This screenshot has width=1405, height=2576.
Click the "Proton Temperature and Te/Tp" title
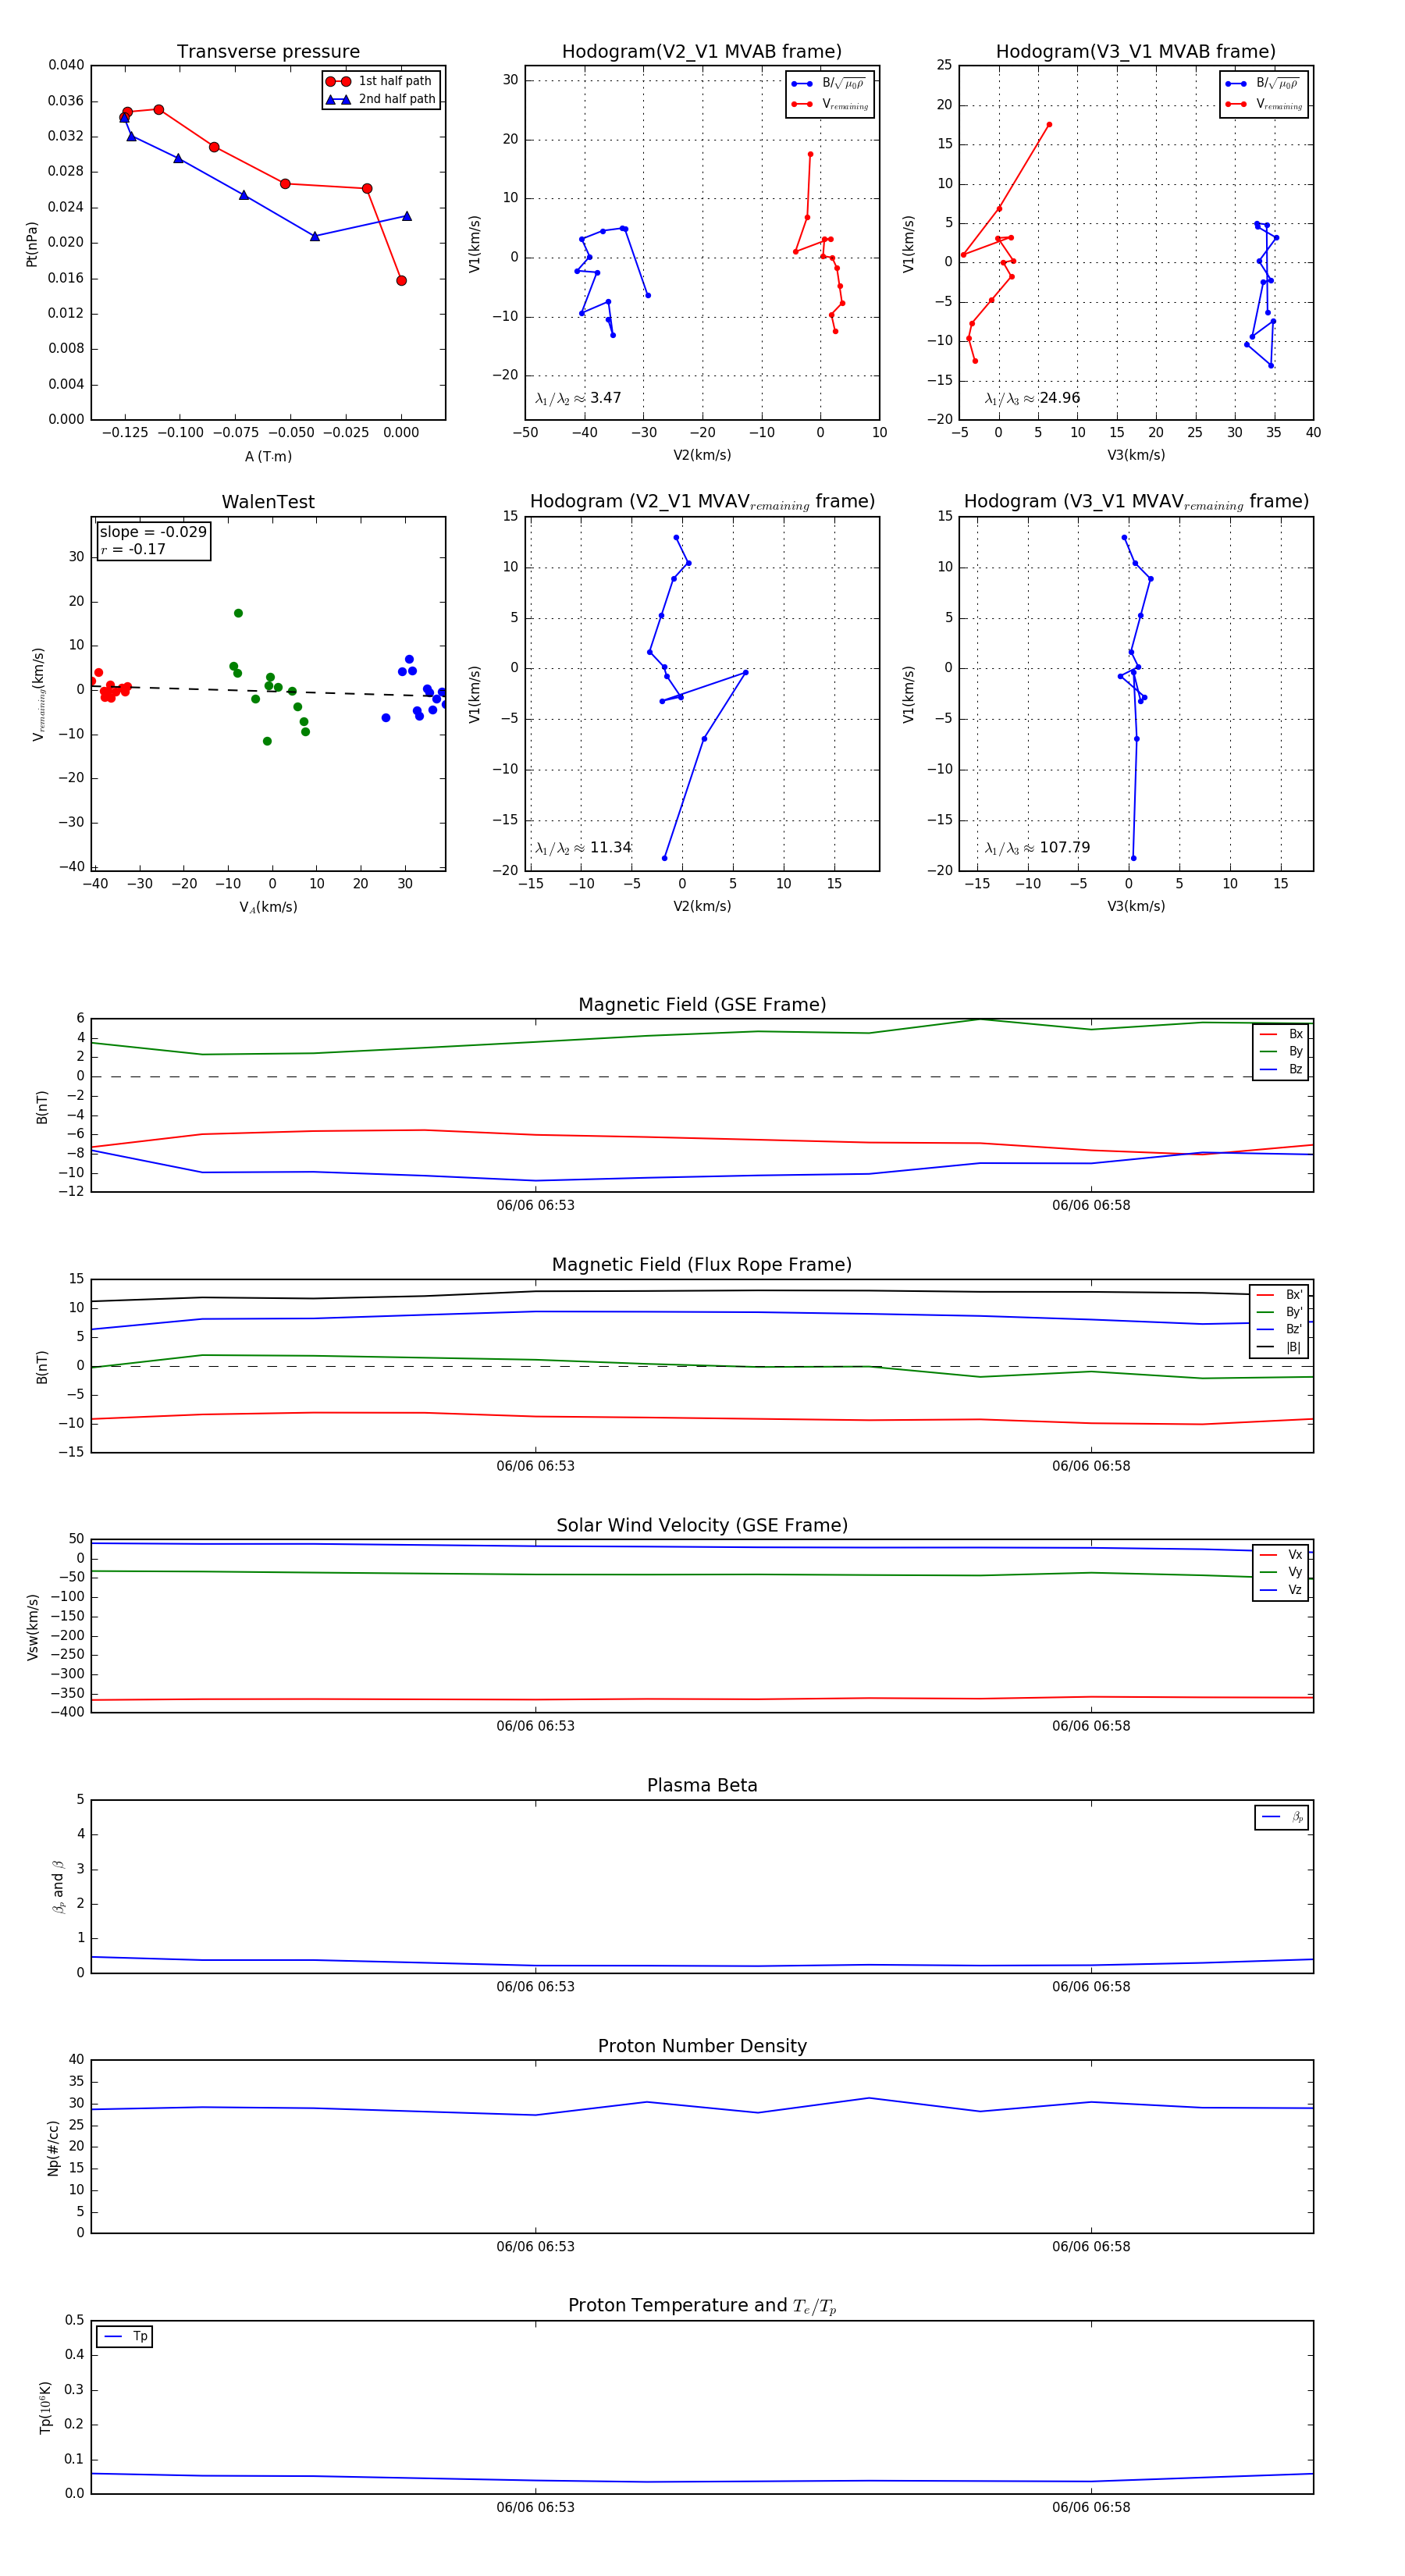[702, 2306]
